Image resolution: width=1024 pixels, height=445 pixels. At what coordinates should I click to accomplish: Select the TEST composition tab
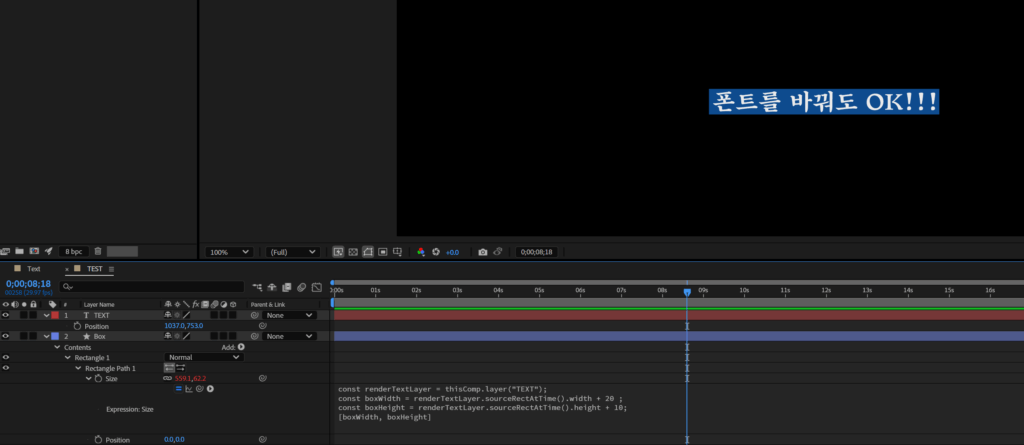click(95, 269)
